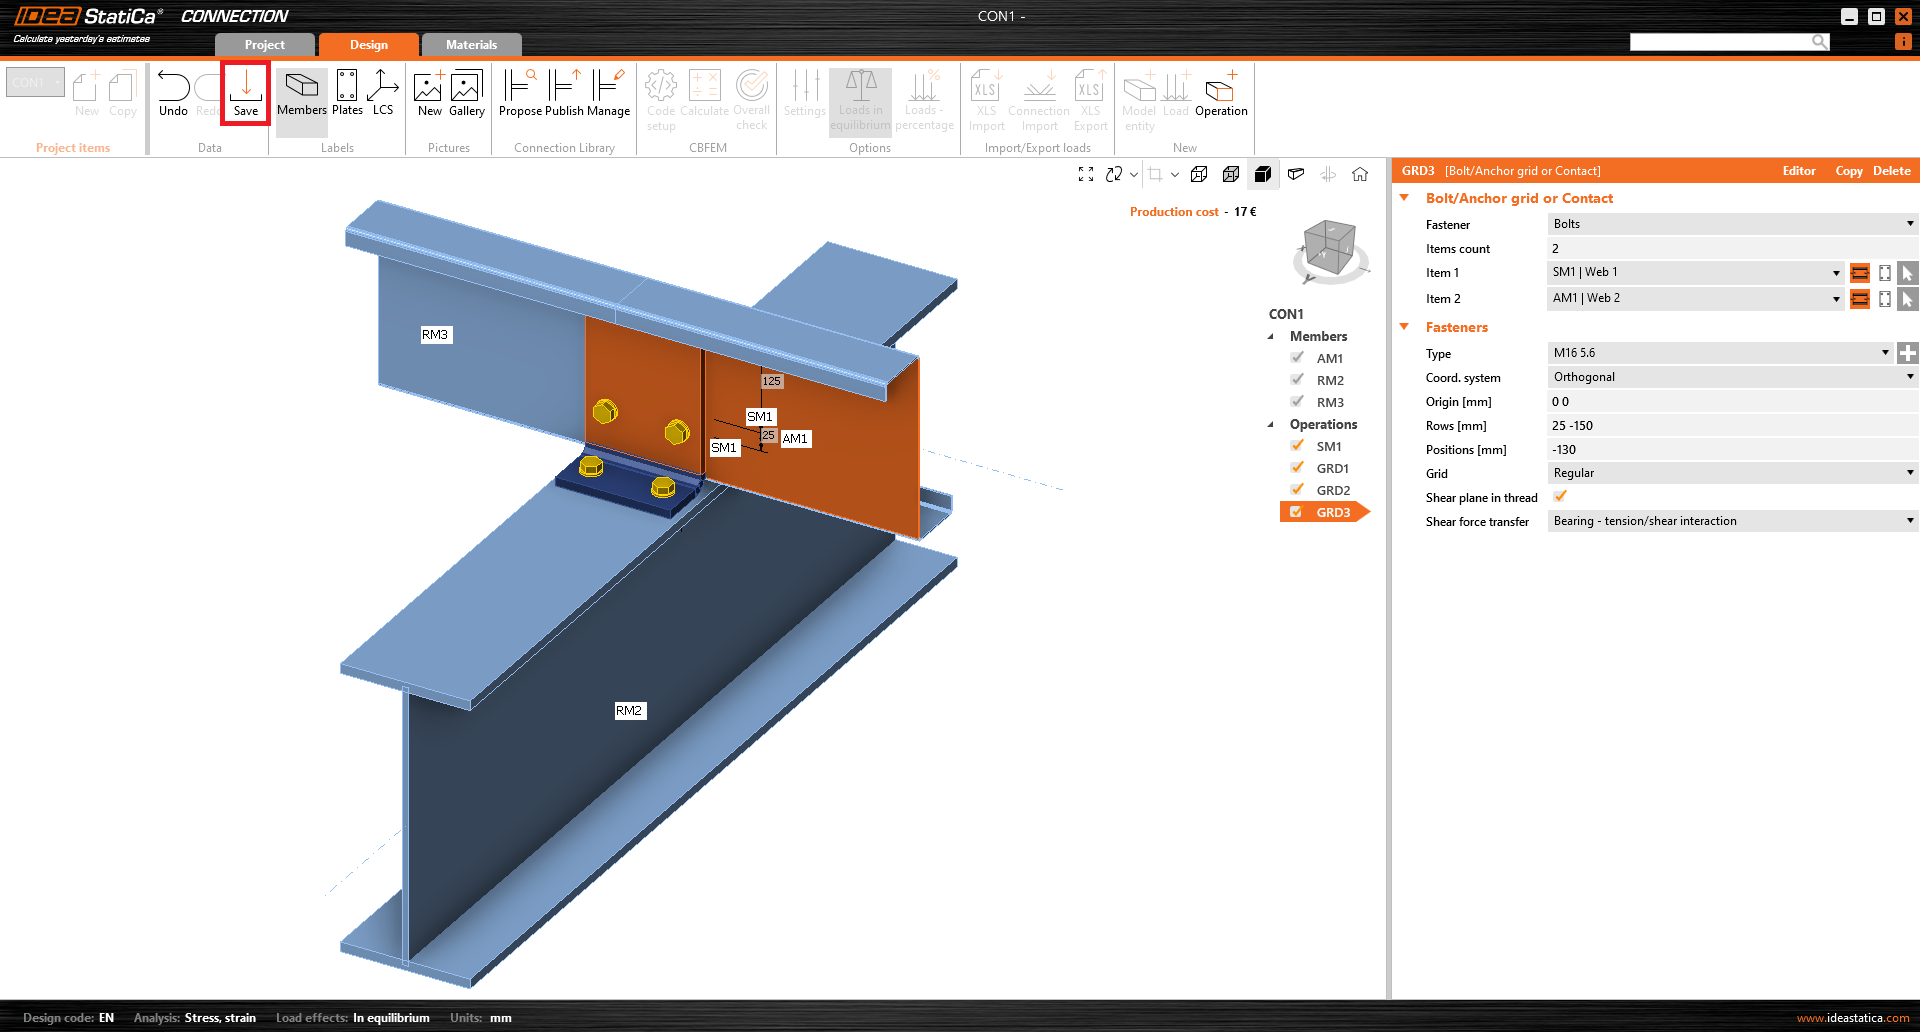Viewport: 1920px width, 1032px height.
Task: Switch to the Materials tab
Action: click(471, 45)
